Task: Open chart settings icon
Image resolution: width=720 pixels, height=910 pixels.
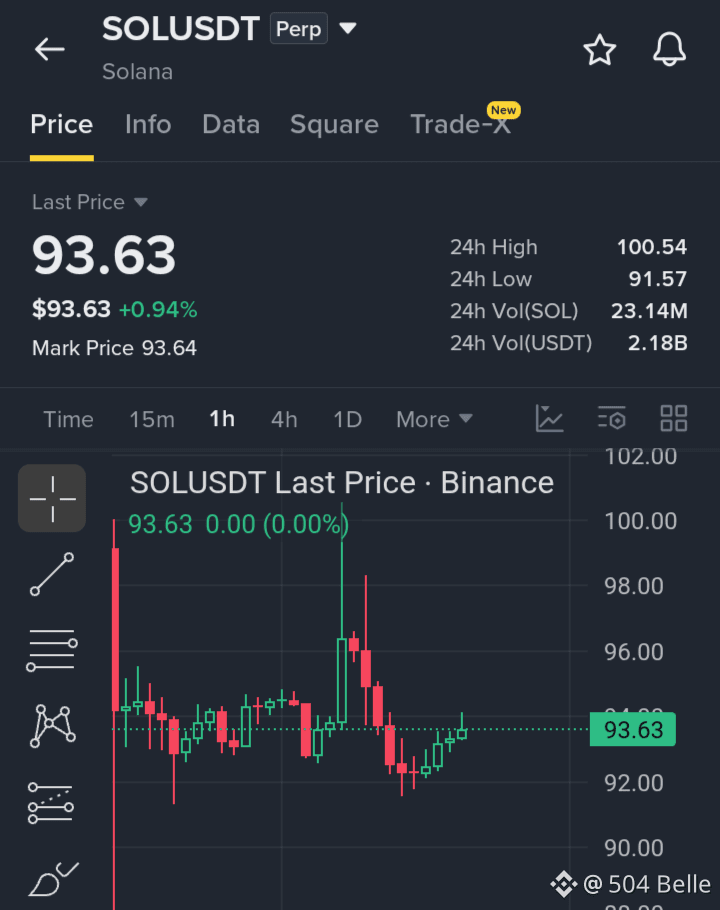Action: [612, 418]
